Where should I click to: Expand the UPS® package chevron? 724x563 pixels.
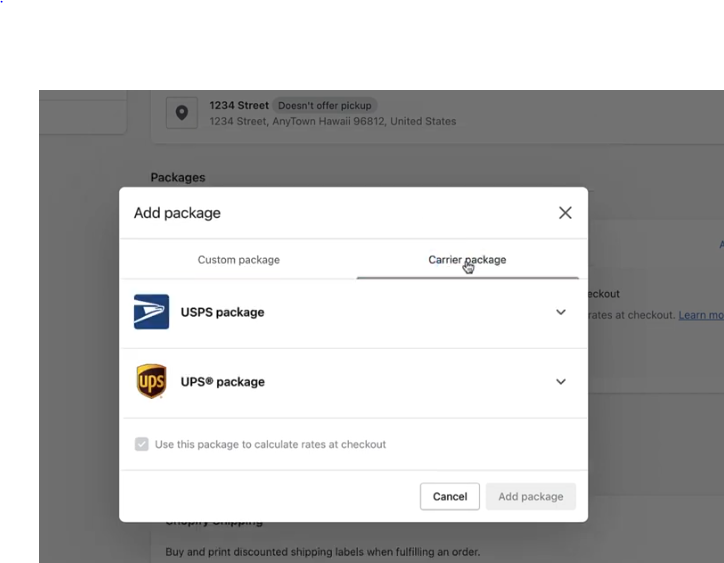tap(561, 382)
